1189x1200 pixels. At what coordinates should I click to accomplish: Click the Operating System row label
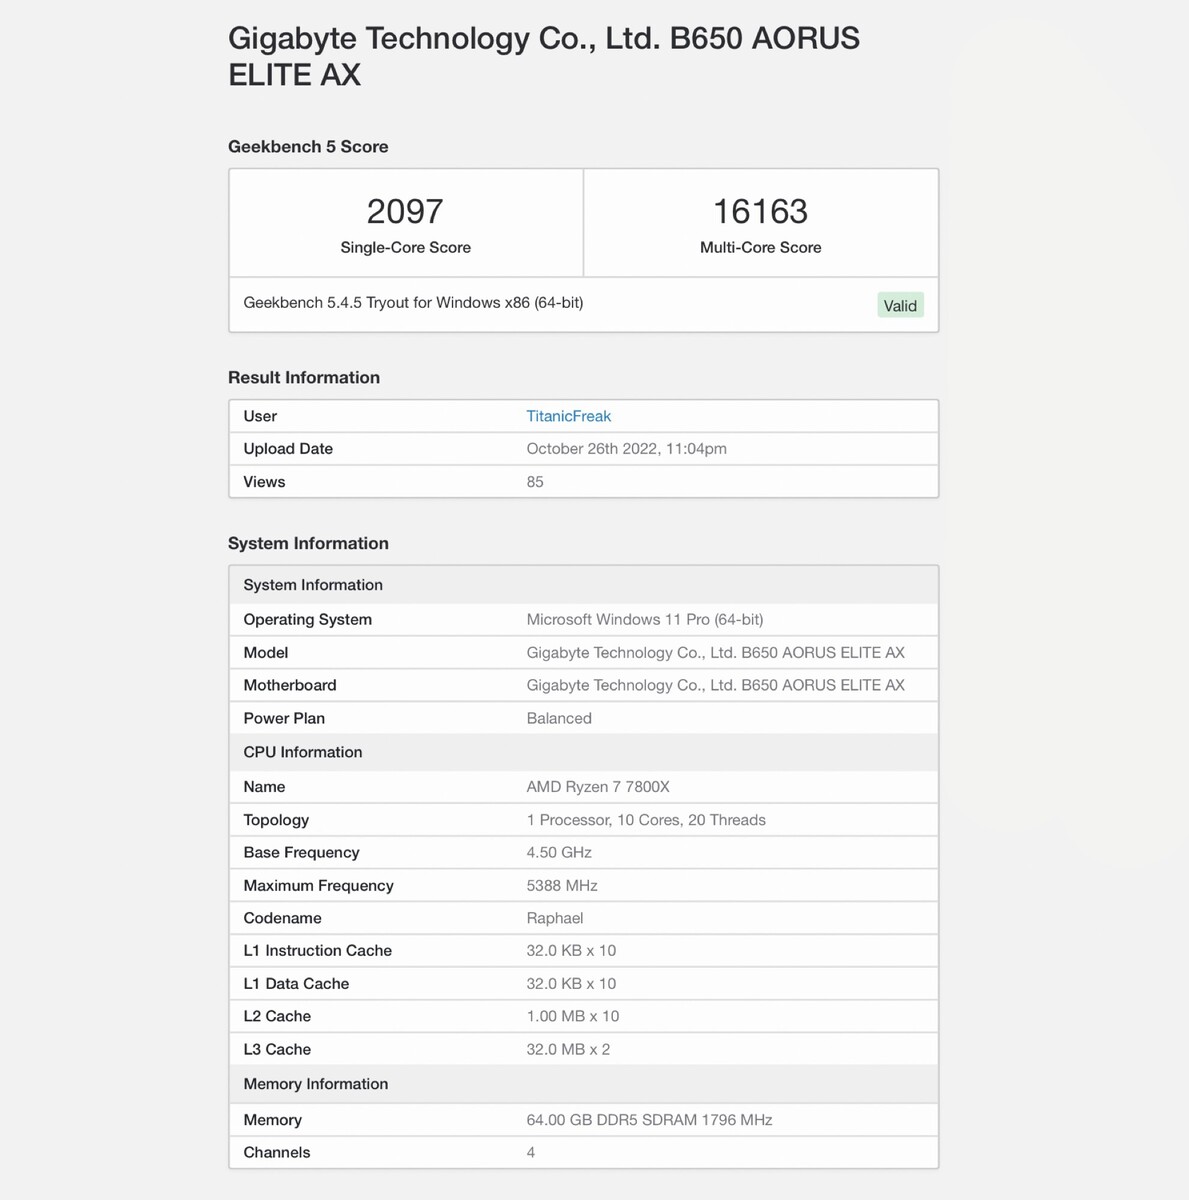click(308, 620)
